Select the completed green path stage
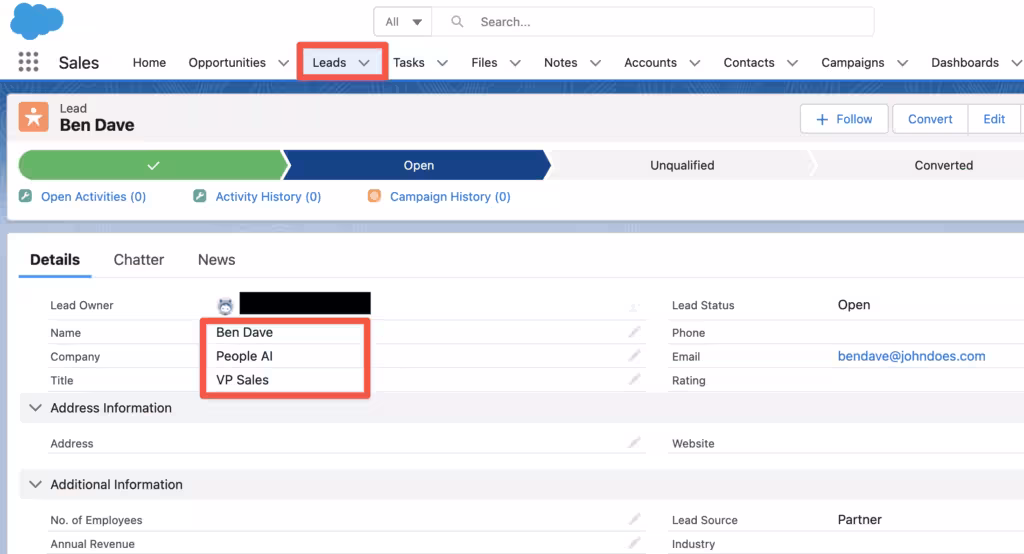The image size is (1024, 554). [153, 165]
